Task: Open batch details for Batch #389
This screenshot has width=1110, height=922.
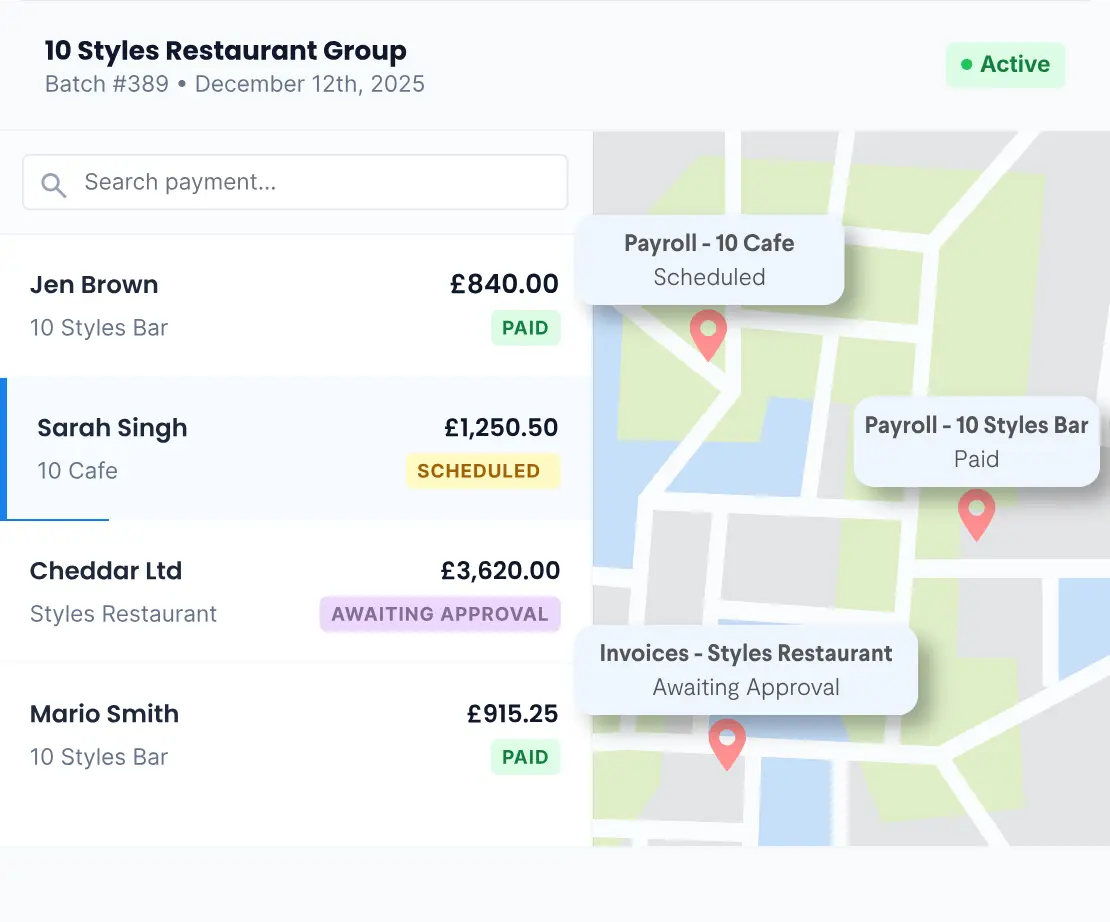Action: (105, 84)
